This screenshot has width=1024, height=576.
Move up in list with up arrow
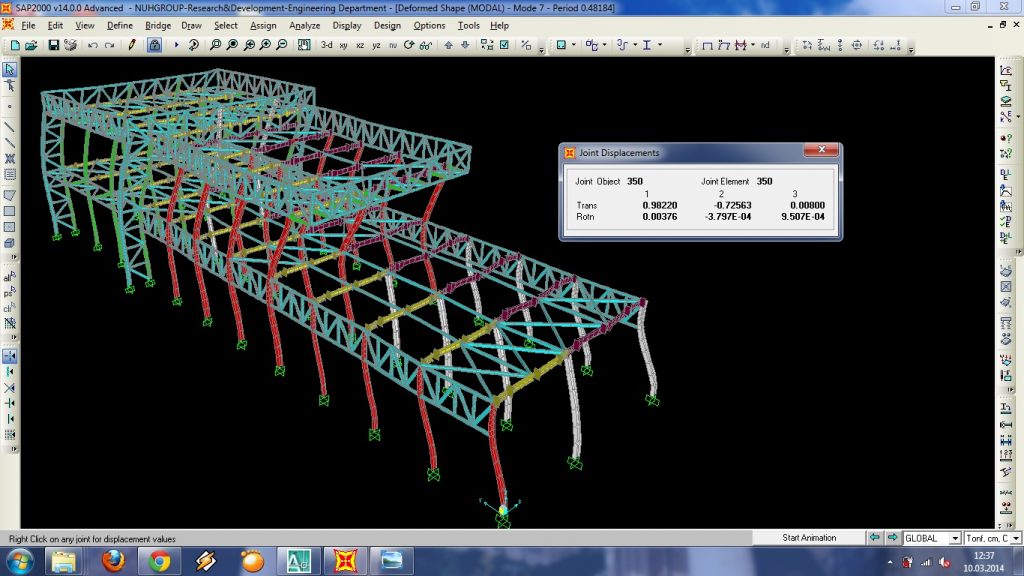tap(448, 45)
